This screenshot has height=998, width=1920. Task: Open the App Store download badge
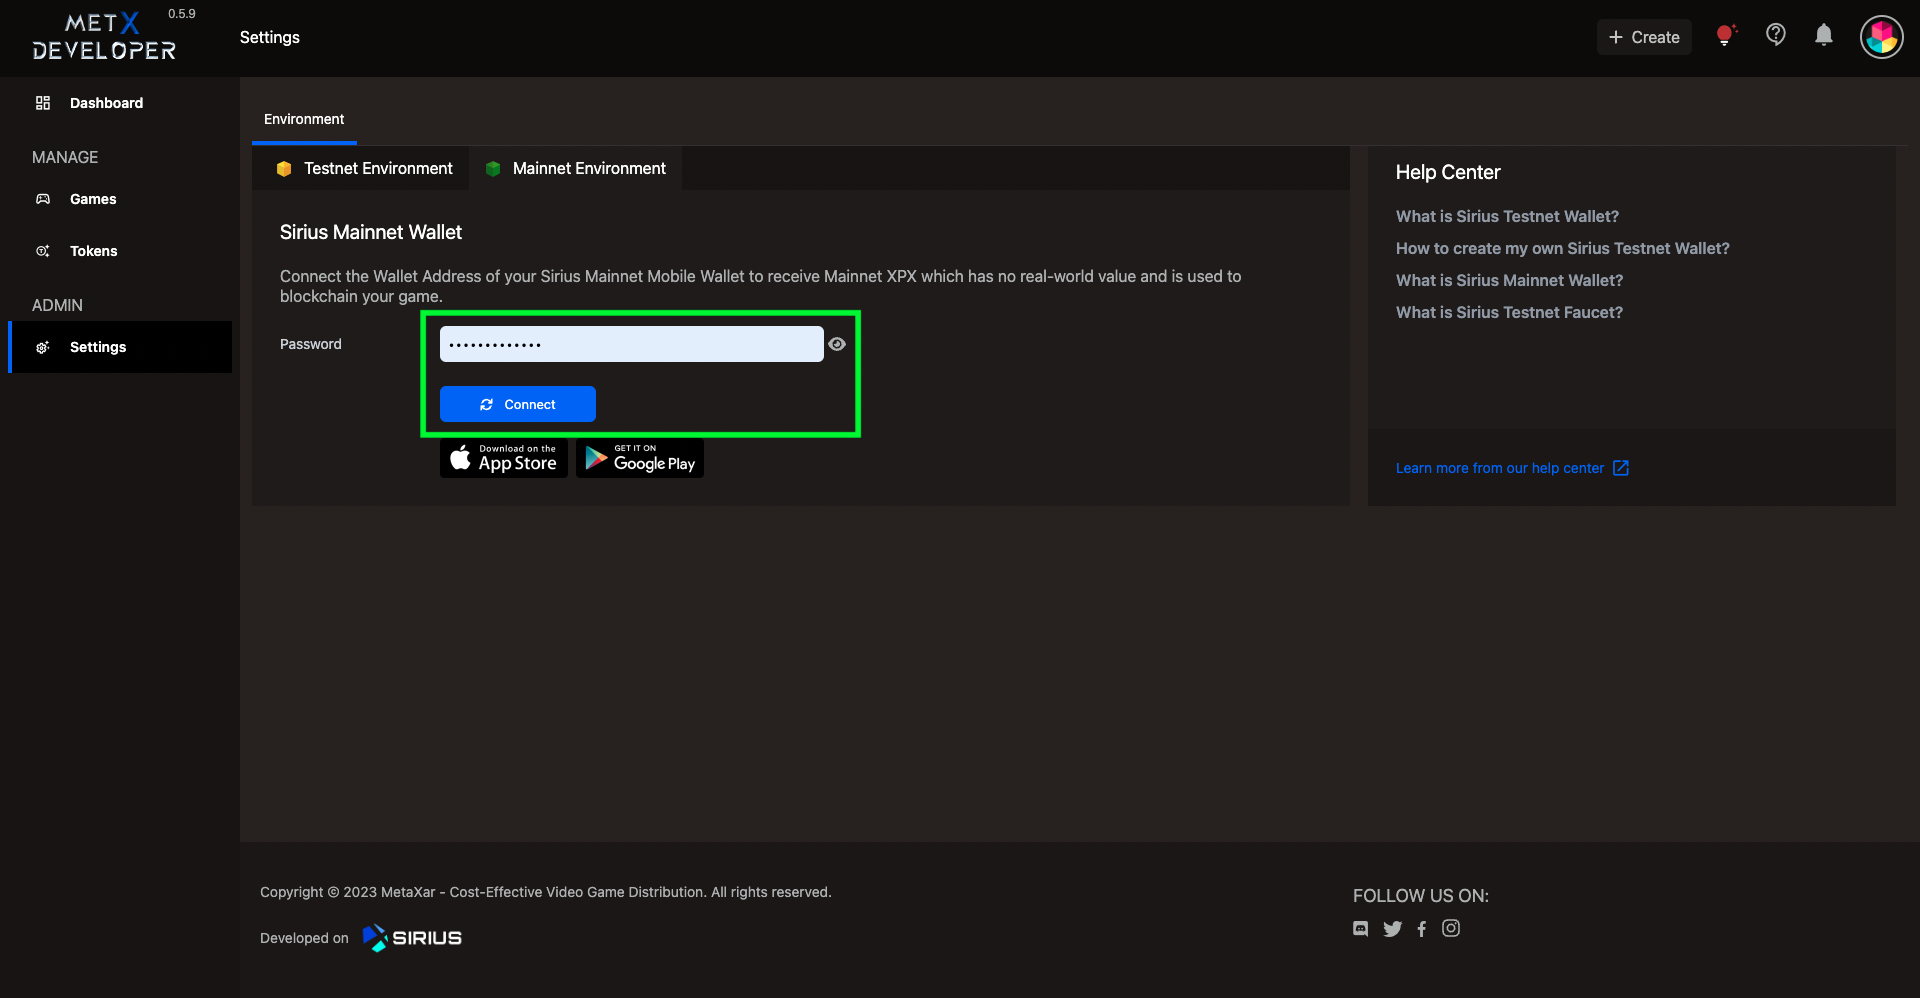tap(504, 458)
